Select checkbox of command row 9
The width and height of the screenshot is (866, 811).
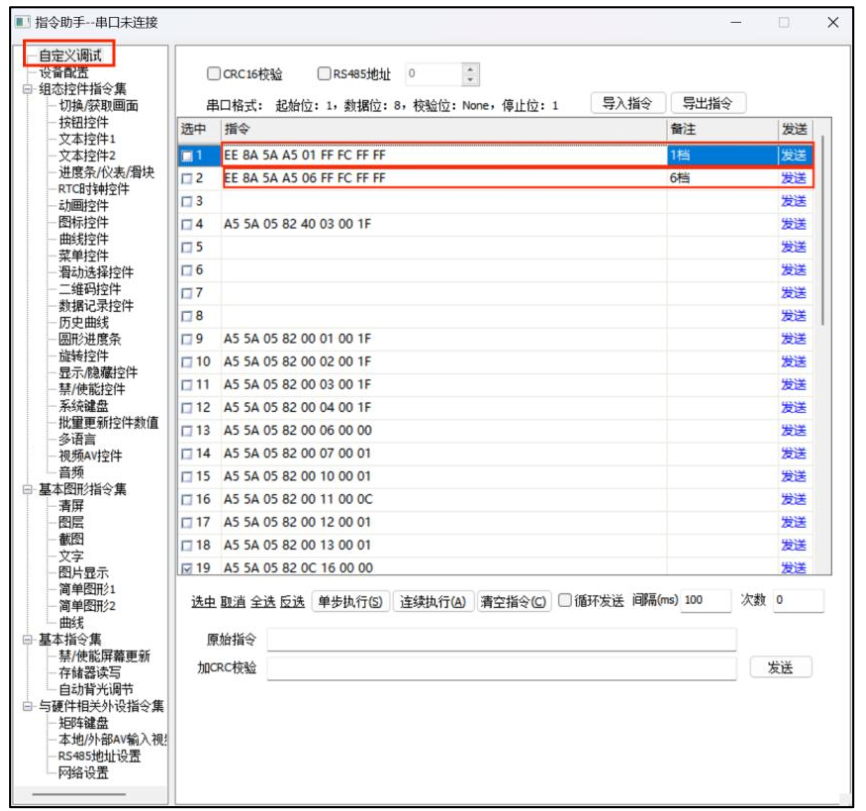[187, 340]
